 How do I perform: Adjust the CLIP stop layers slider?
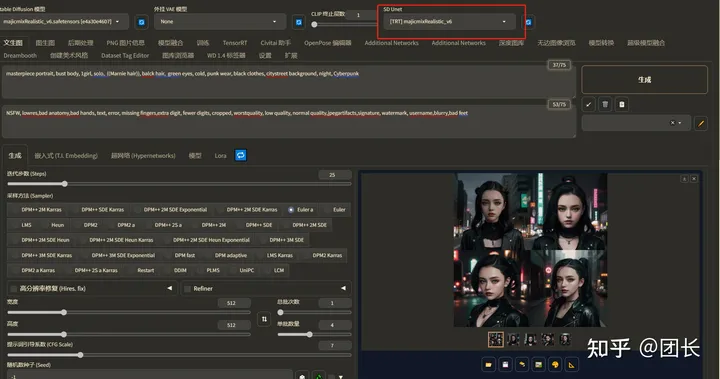click(314, 24)
